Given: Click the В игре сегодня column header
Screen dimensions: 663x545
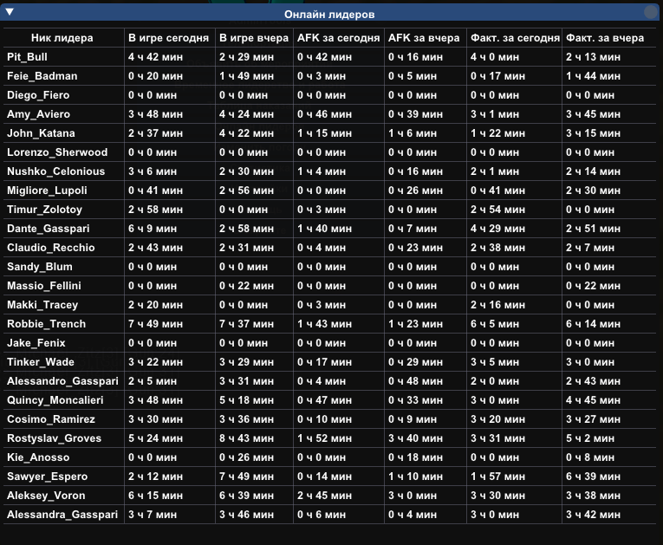Looking at the screenshot, I should coord(169,38).
